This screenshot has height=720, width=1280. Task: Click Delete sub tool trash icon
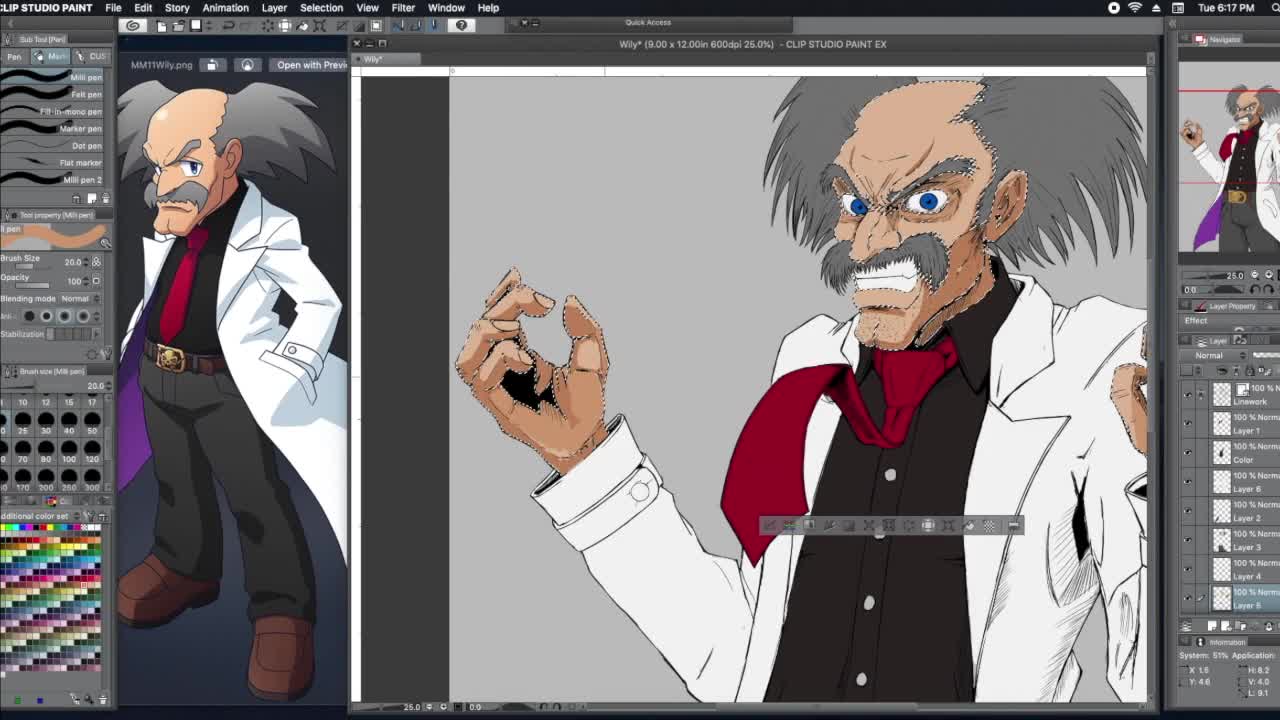pyautogui.click(x=105, y=199)
